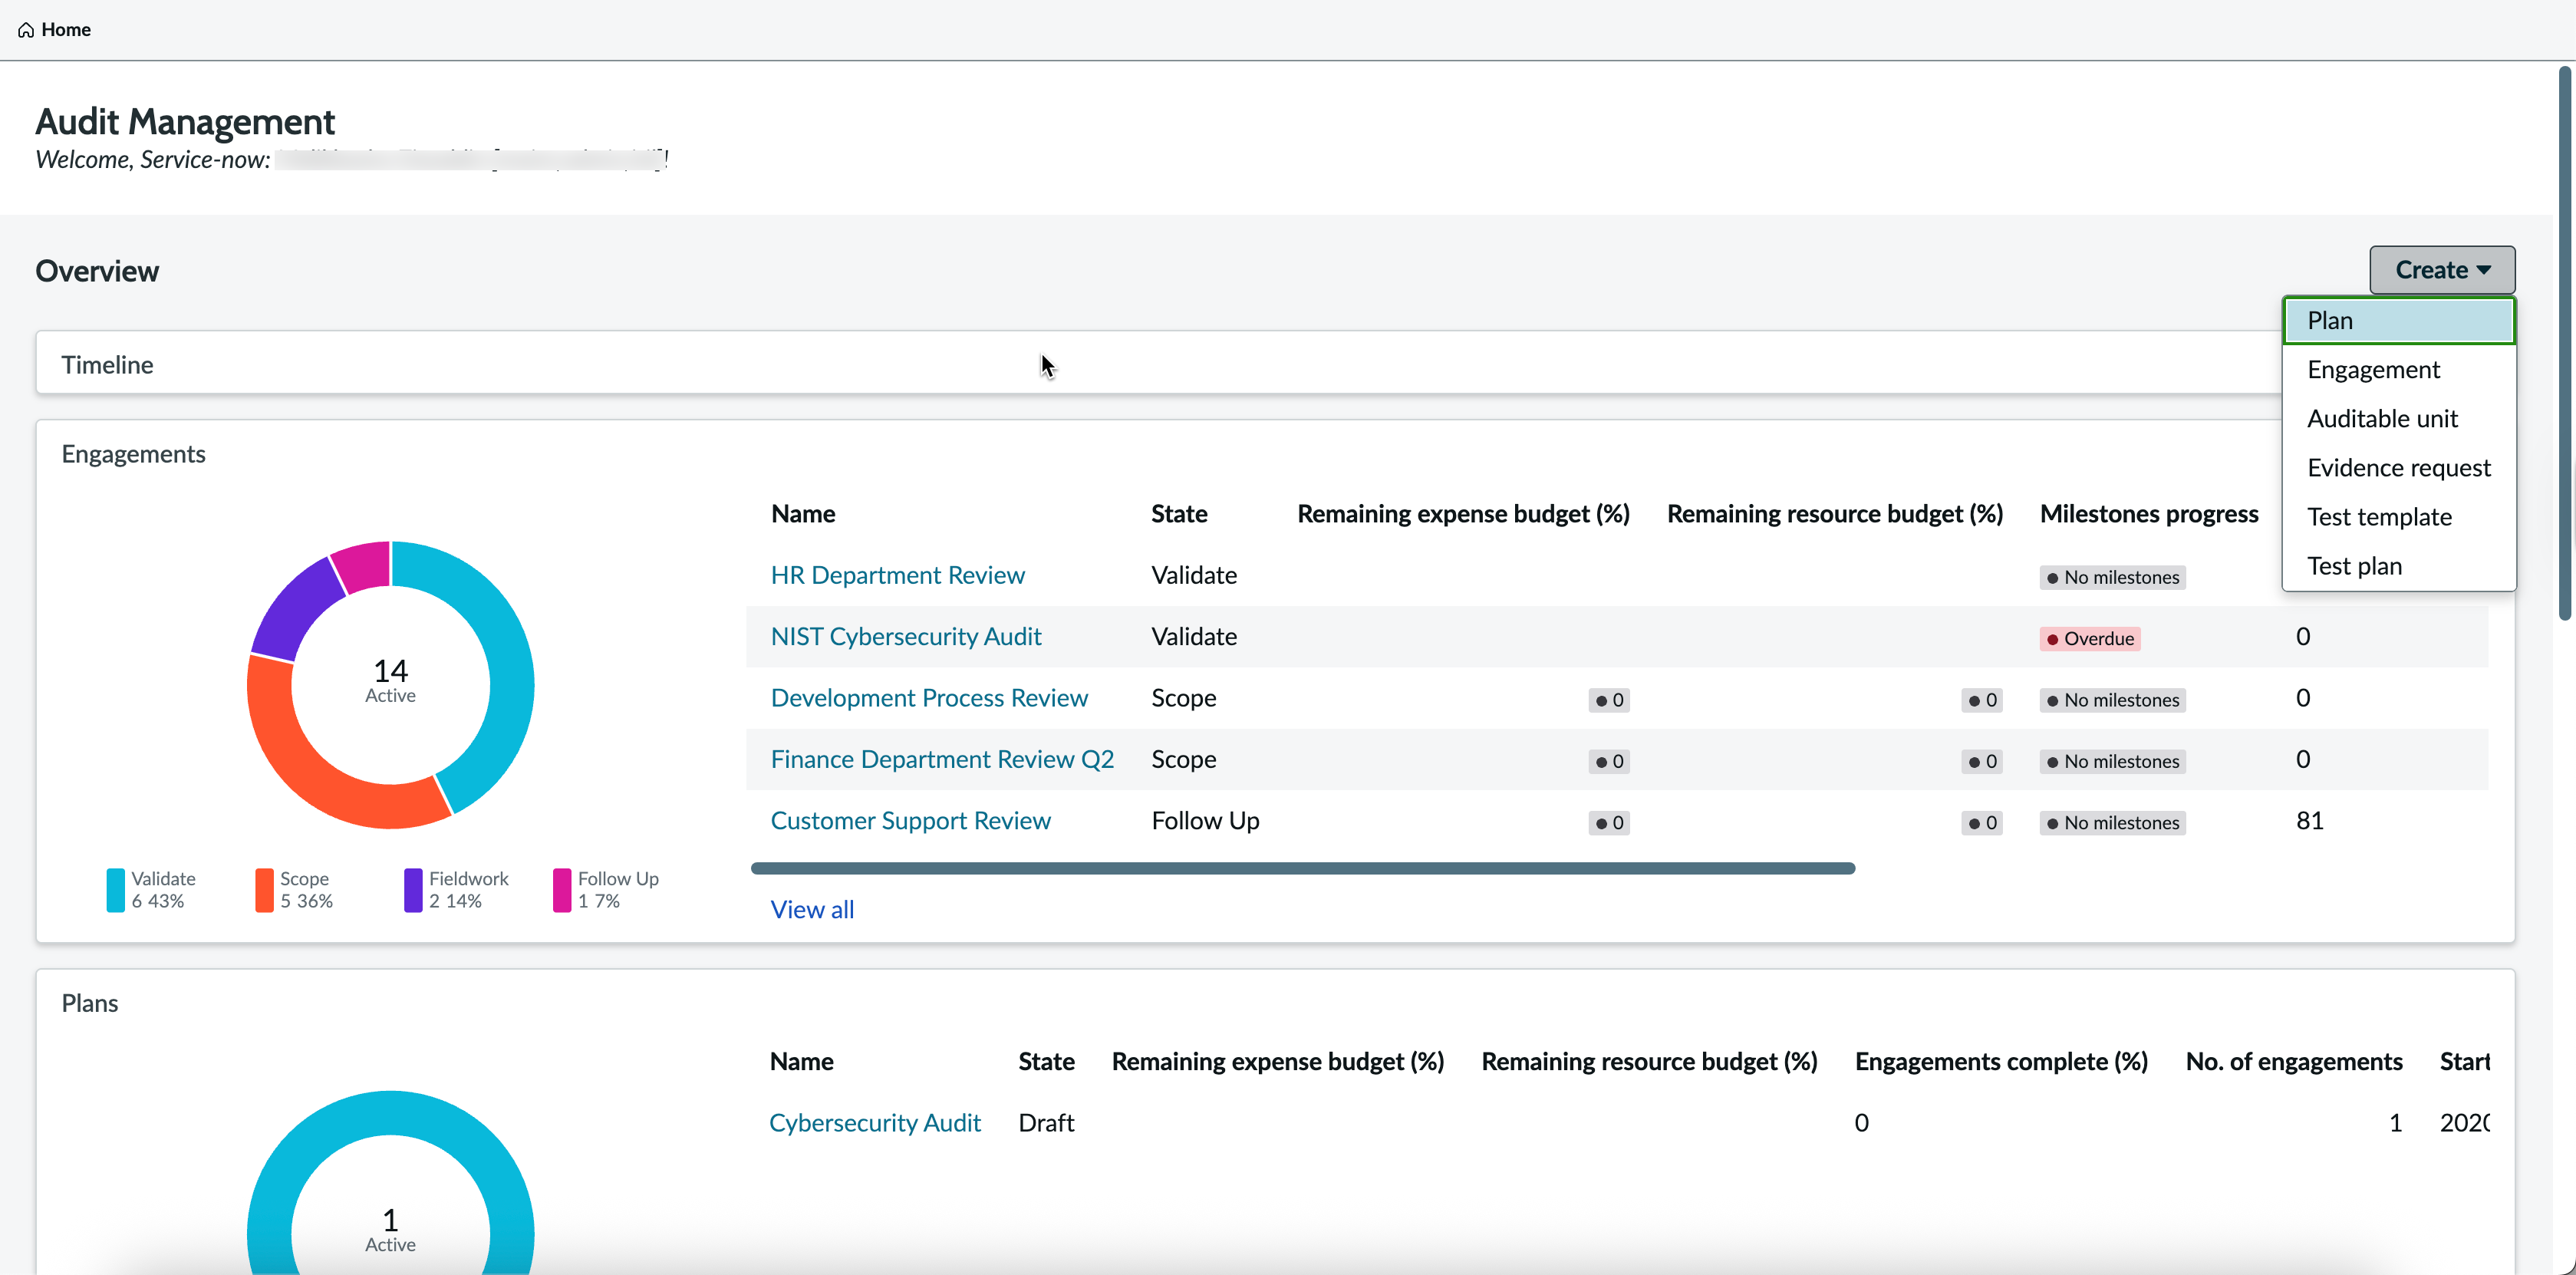Click the Scope orange legend swatch
This screenshot has height=1275, width=2576.
(264, 890)
